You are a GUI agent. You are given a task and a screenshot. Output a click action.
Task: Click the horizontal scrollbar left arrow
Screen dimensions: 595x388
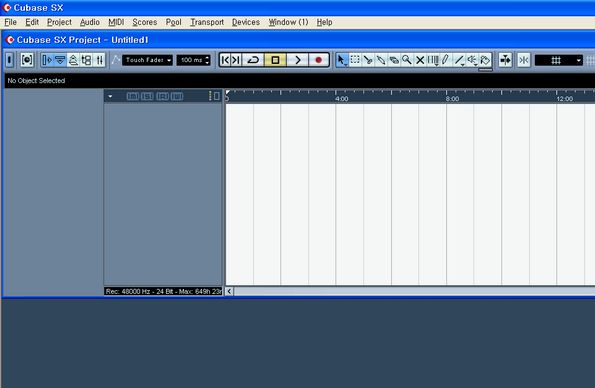[229, 291]
